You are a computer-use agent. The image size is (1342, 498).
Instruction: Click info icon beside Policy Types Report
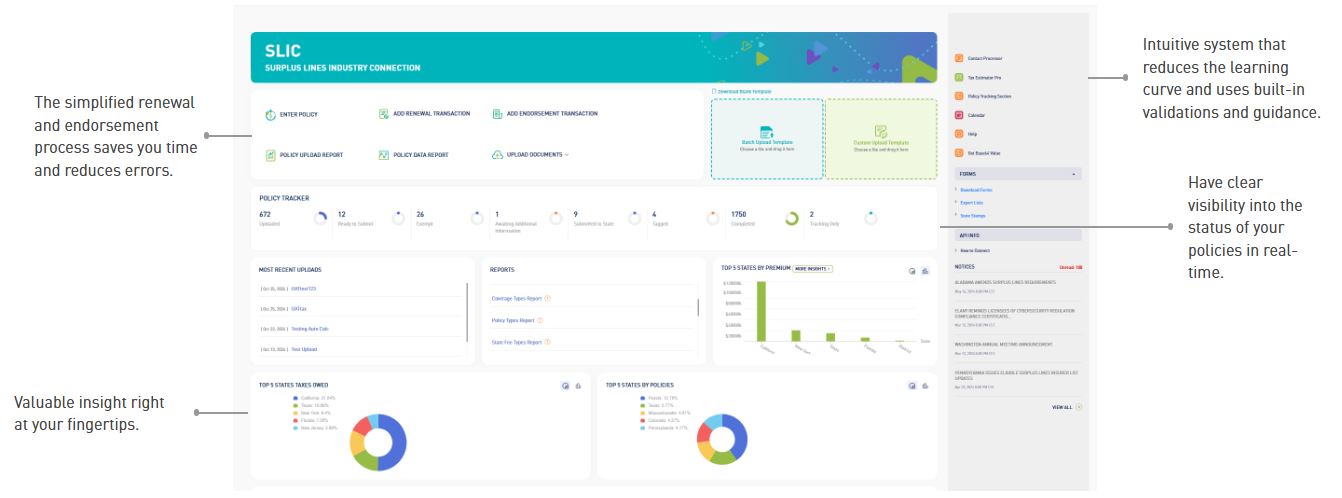coord(540,320)
